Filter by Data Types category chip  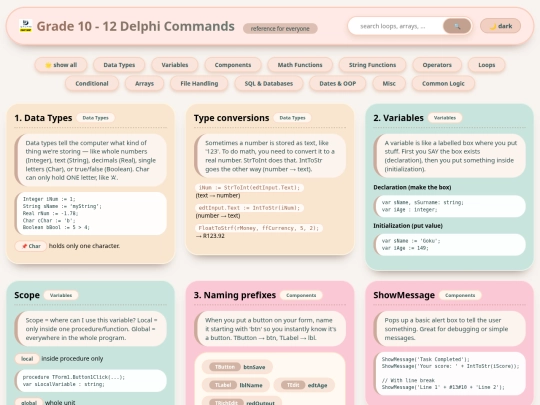click(119, 65)
